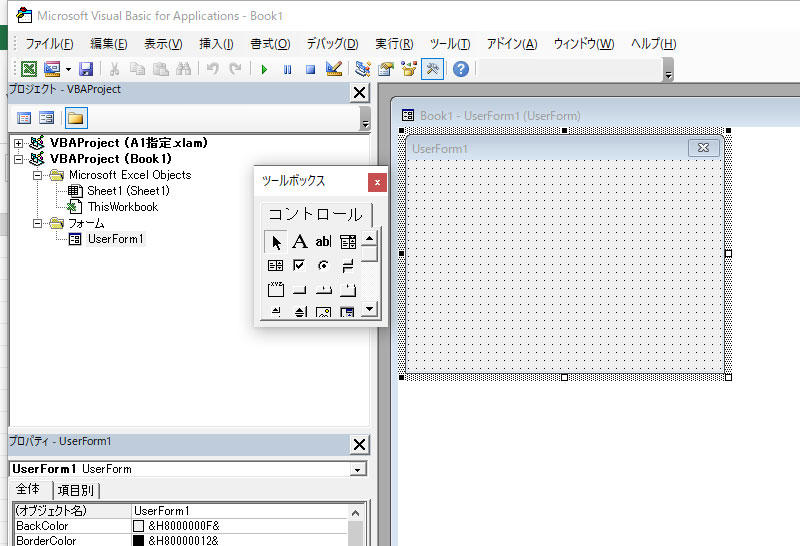Select the CheckBox control tool
Image resolution: width=800 pixels, height=546 pixels.
(x=299, y=265)
